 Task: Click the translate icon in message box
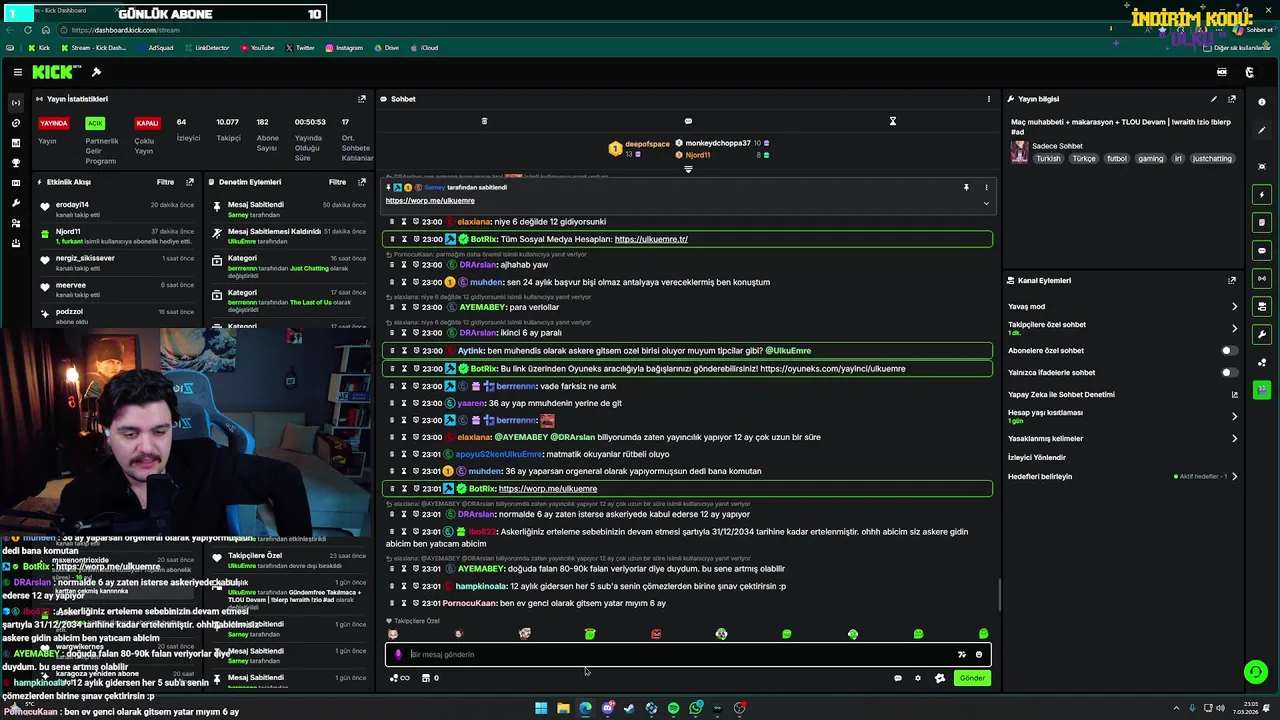[x=962, y=655]
